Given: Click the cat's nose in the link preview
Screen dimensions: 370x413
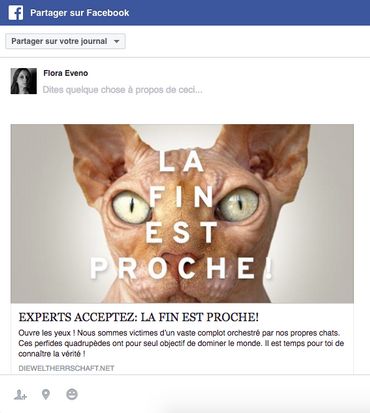Looking at the screenshot, I should (180, 257).
